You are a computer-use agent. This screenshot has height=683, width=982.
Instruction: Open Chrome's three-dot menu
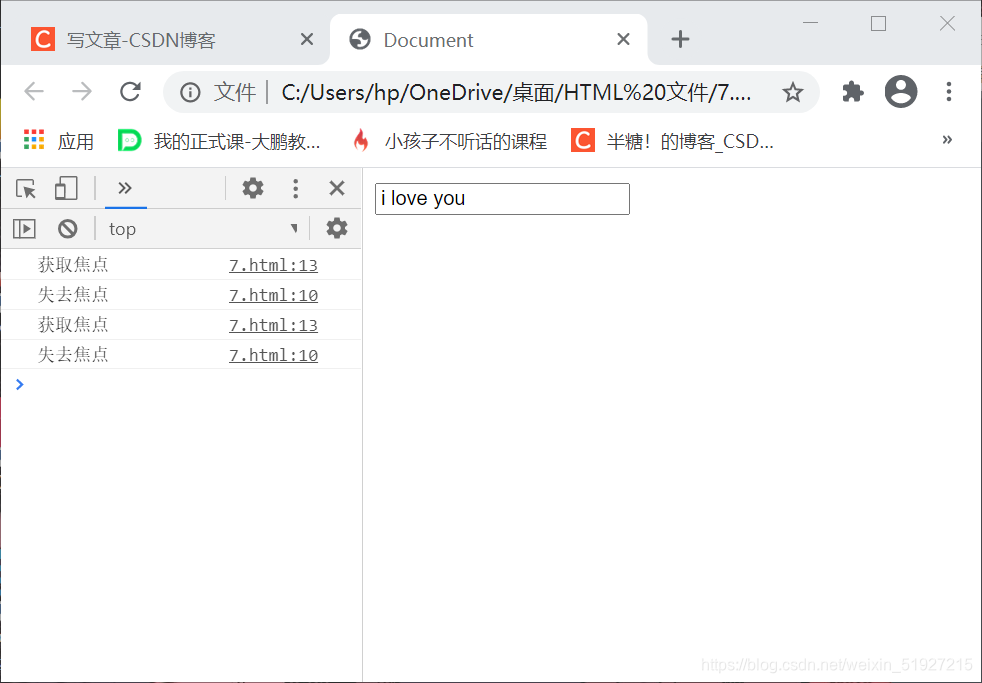coord(949,92)
